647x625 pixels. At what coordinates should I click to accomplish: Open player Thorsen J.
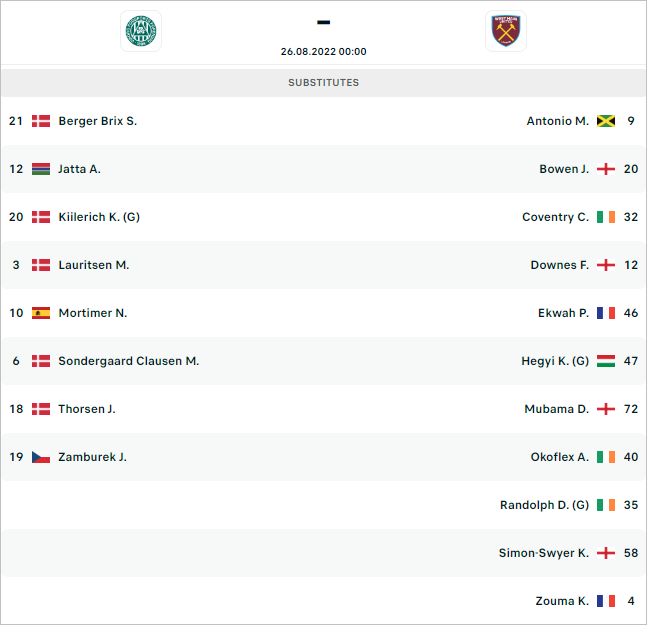point(87,409)
